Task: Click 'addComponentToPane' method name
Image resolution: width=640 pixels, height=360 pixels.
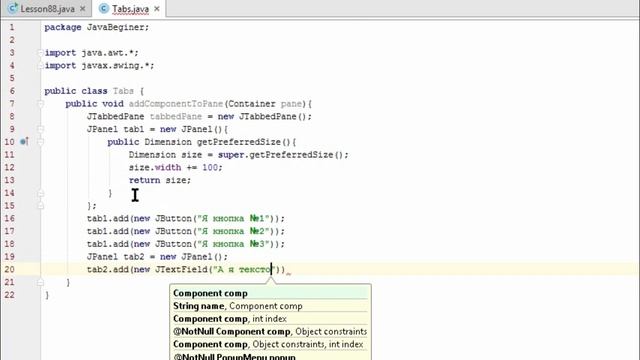Action: 176,104
